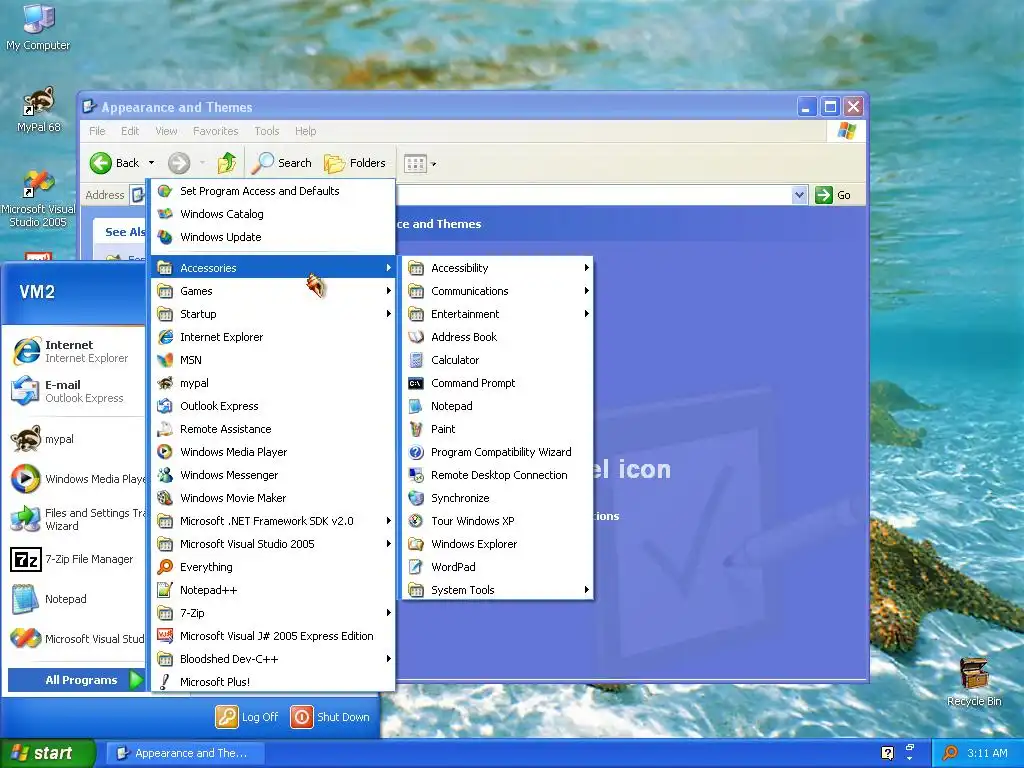Click the Log Off button
This screenshot has width=1024, height=768.
click(248, 716)
